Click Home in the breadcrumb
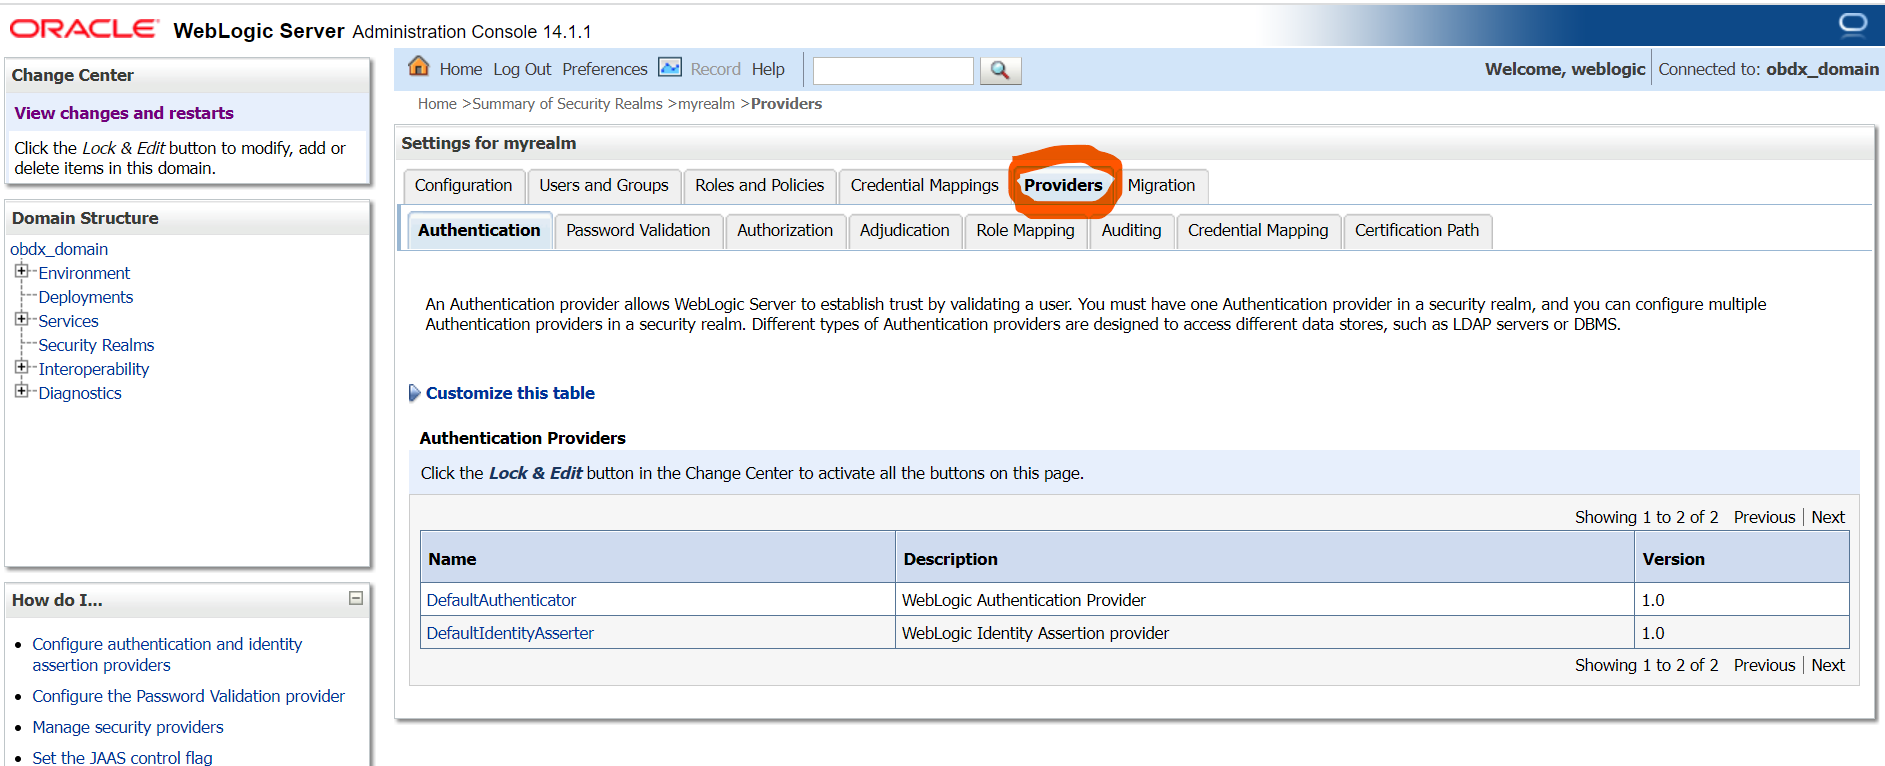 (x=437, y=104)
